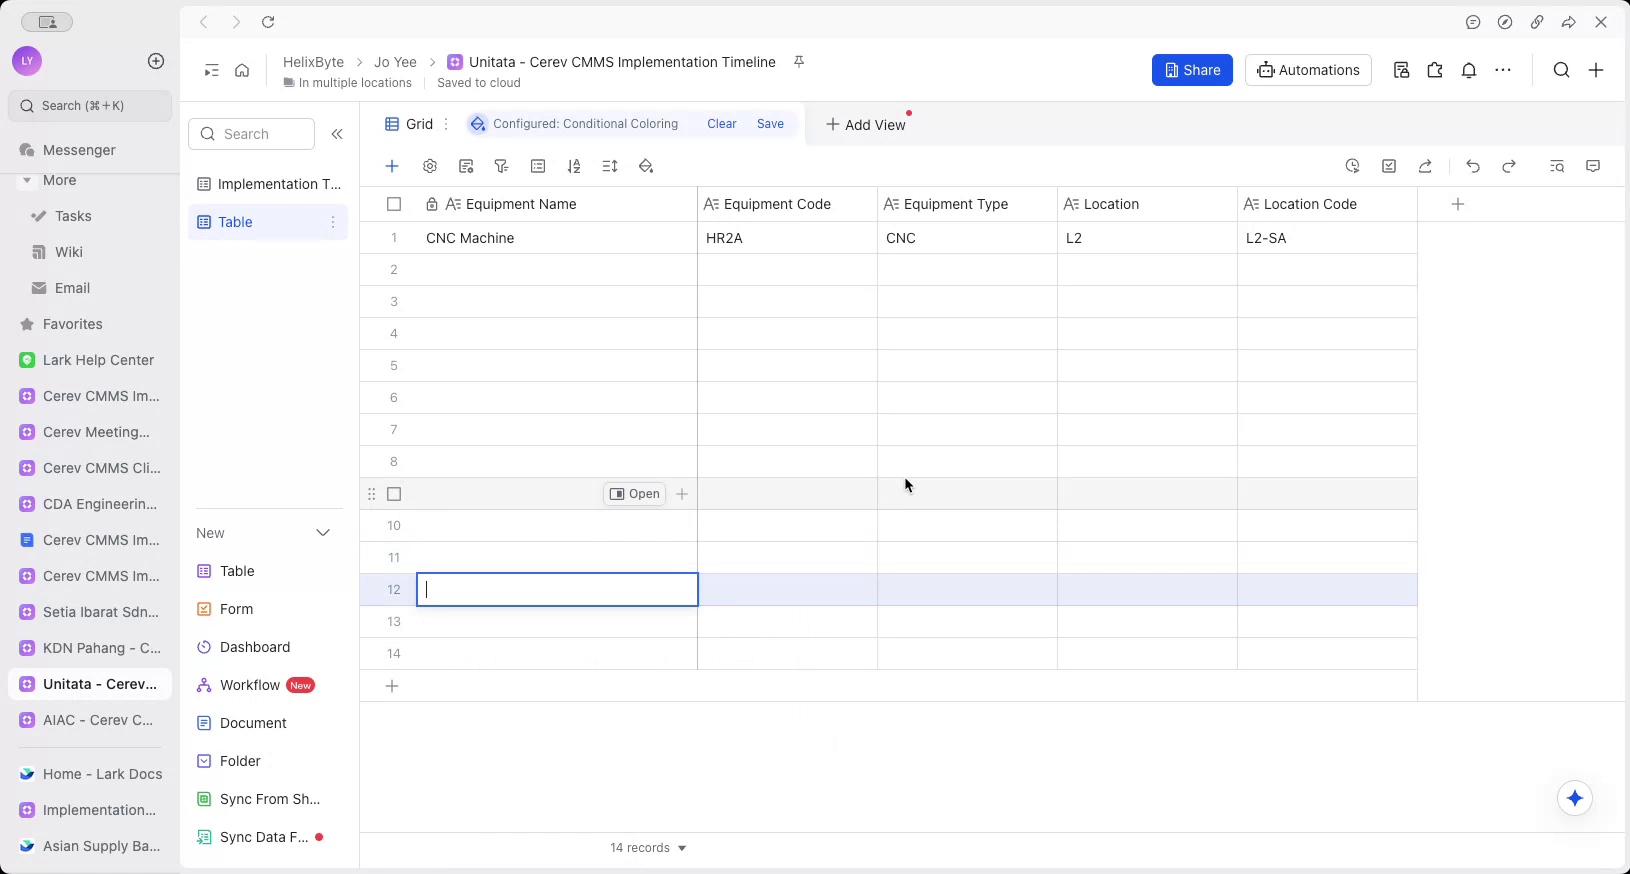Click the Equipment Type column header
The width and height of the screenshot is (1630, 874).
[968, 204]
